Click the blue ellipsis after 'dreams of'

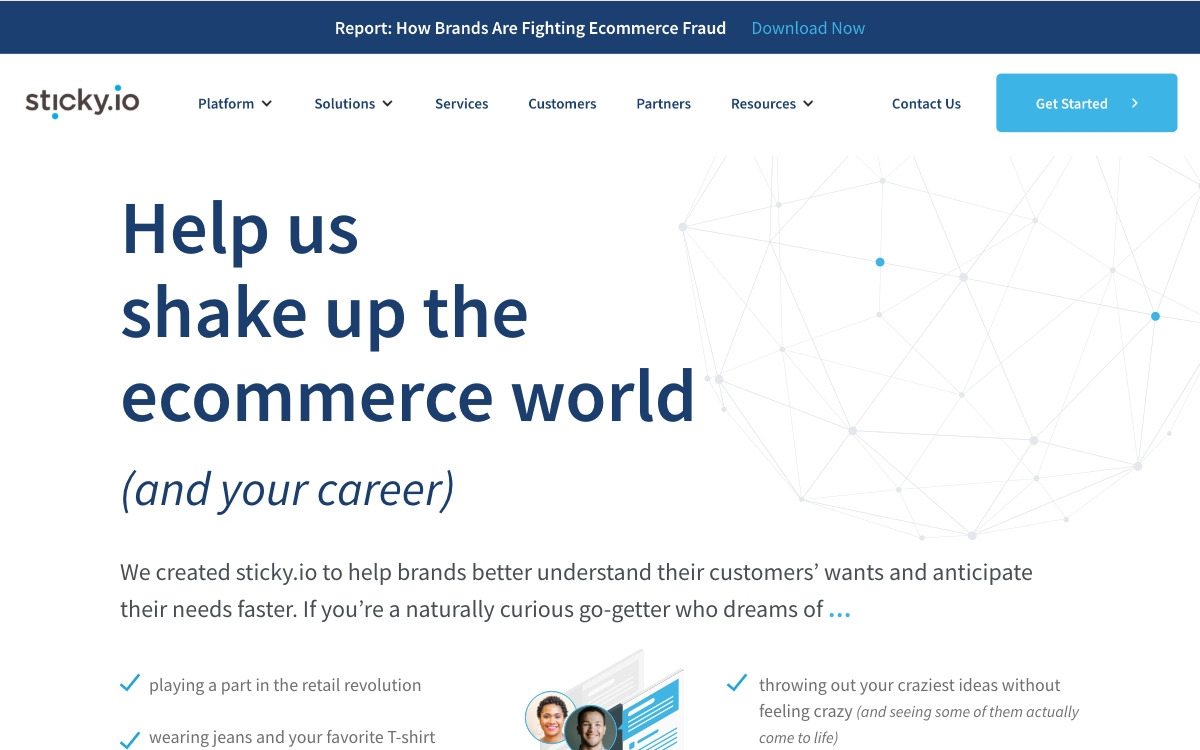point(840,614)
